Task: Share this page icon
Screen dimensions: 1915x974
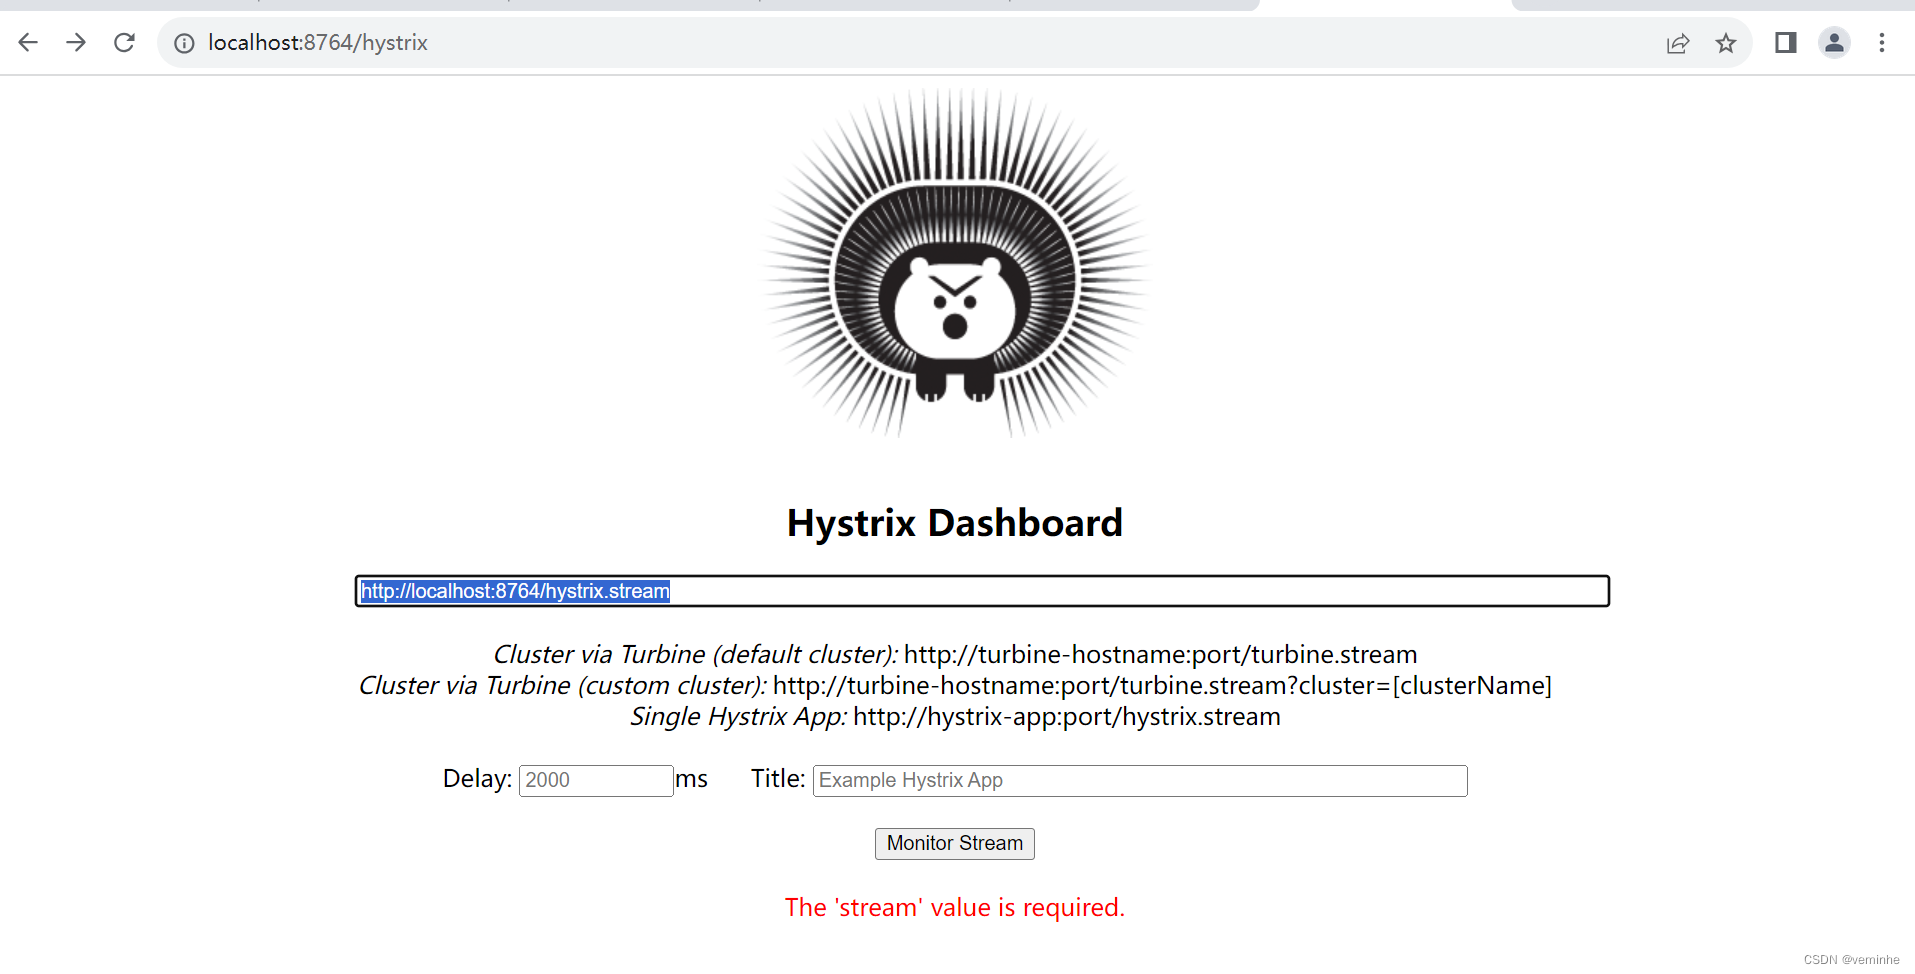Action: point(1678,43)
